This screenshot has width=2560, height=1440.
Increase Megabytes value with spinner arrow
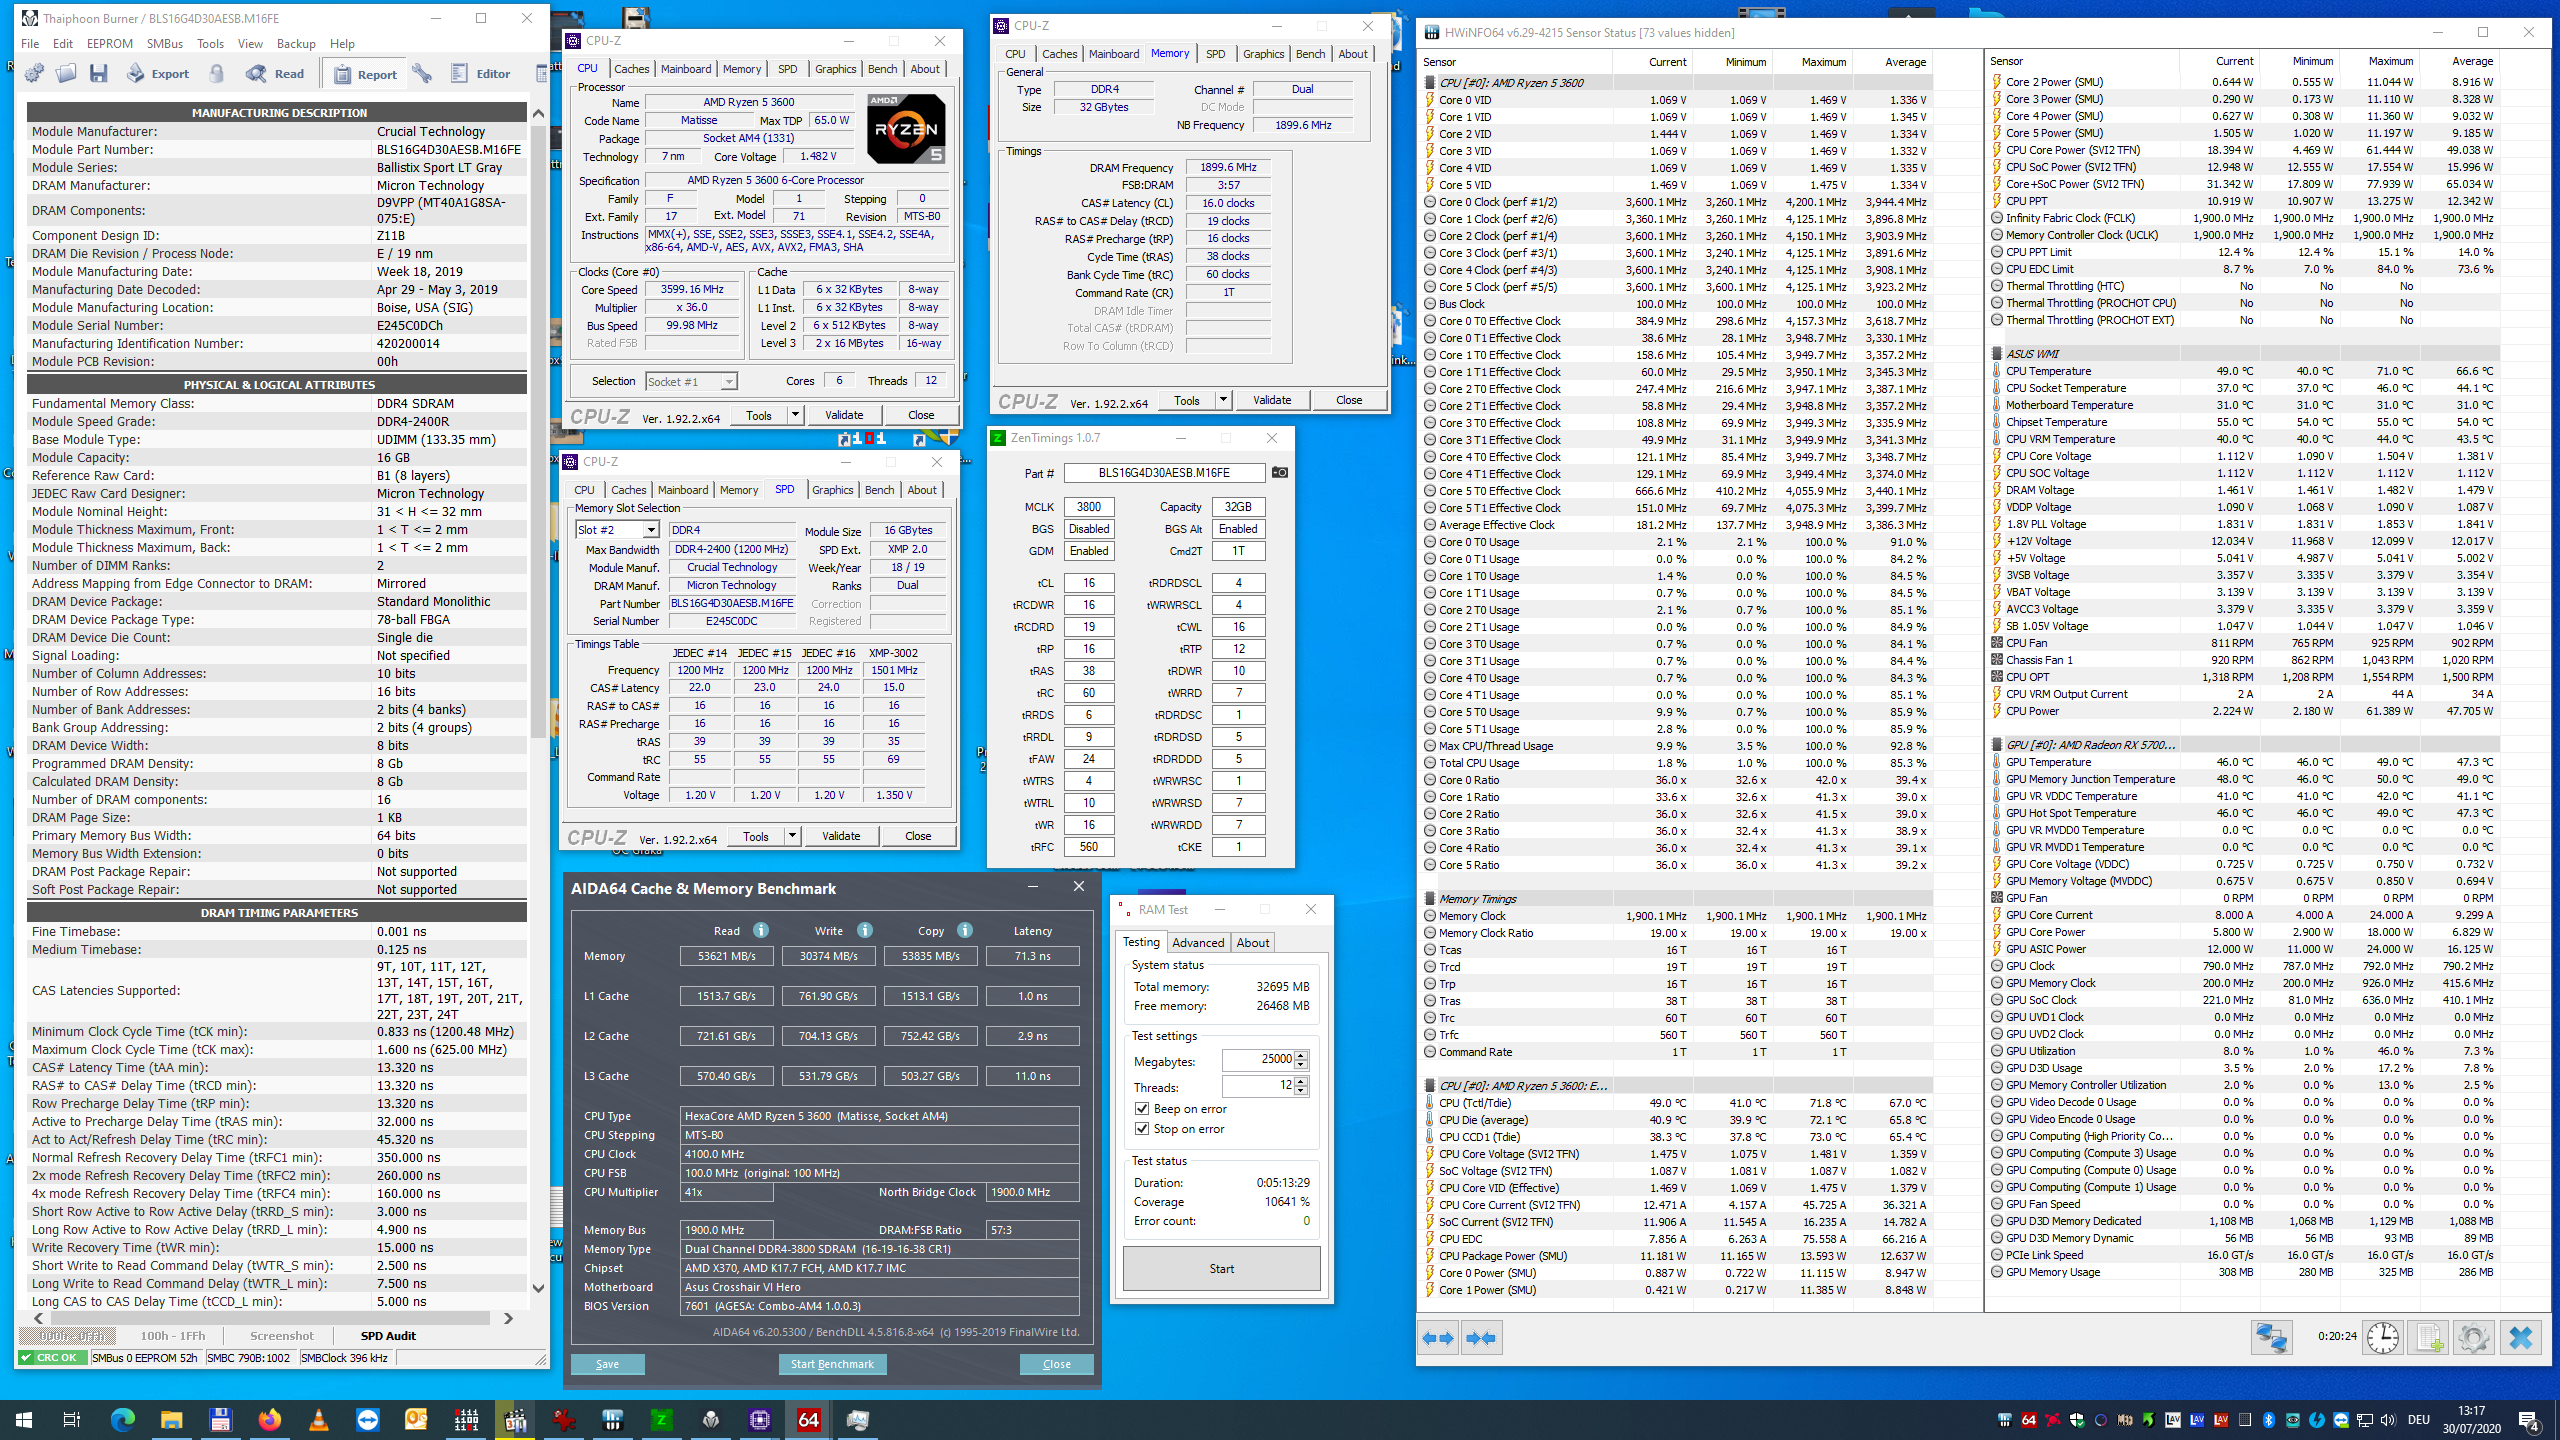pos(1301,1054)
